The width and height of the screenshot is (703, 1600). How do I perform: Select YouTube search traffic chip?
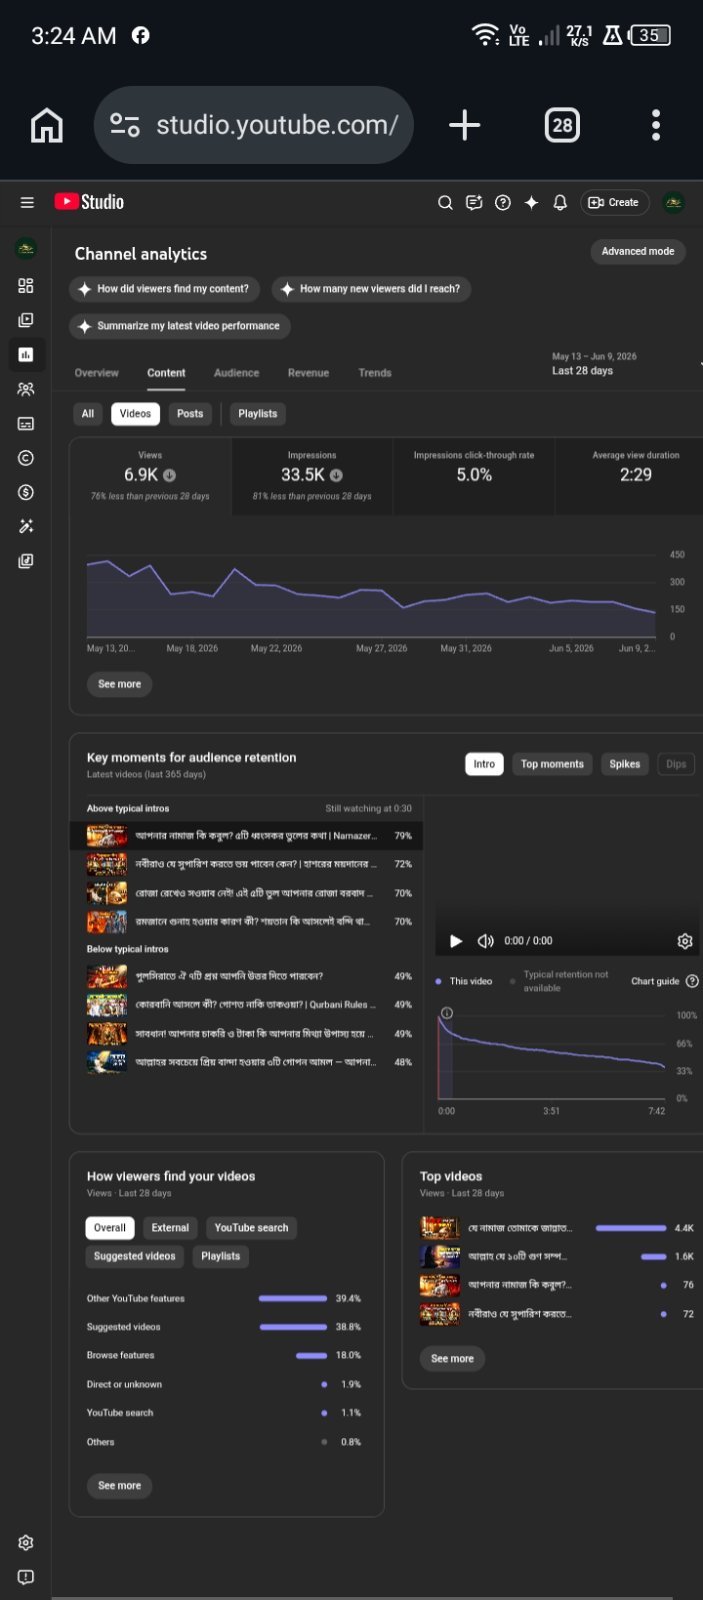click(251, 1228)
